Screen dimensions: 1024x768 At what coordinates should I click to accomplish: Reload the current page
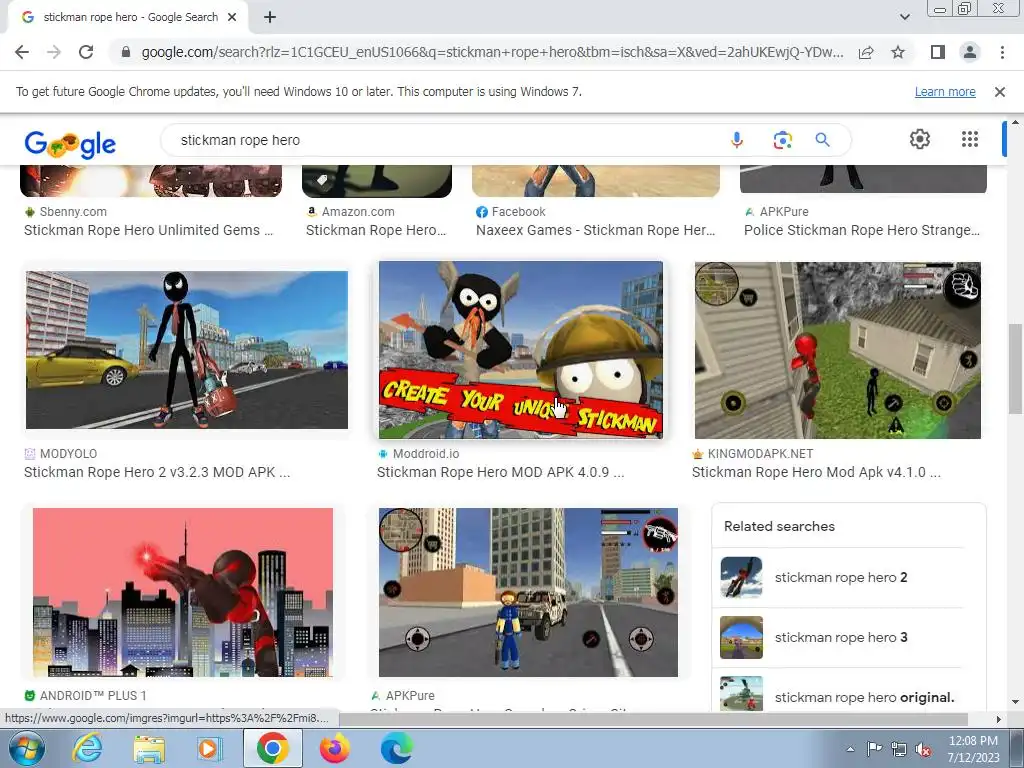pyautogui.click(x=86, y=52)
